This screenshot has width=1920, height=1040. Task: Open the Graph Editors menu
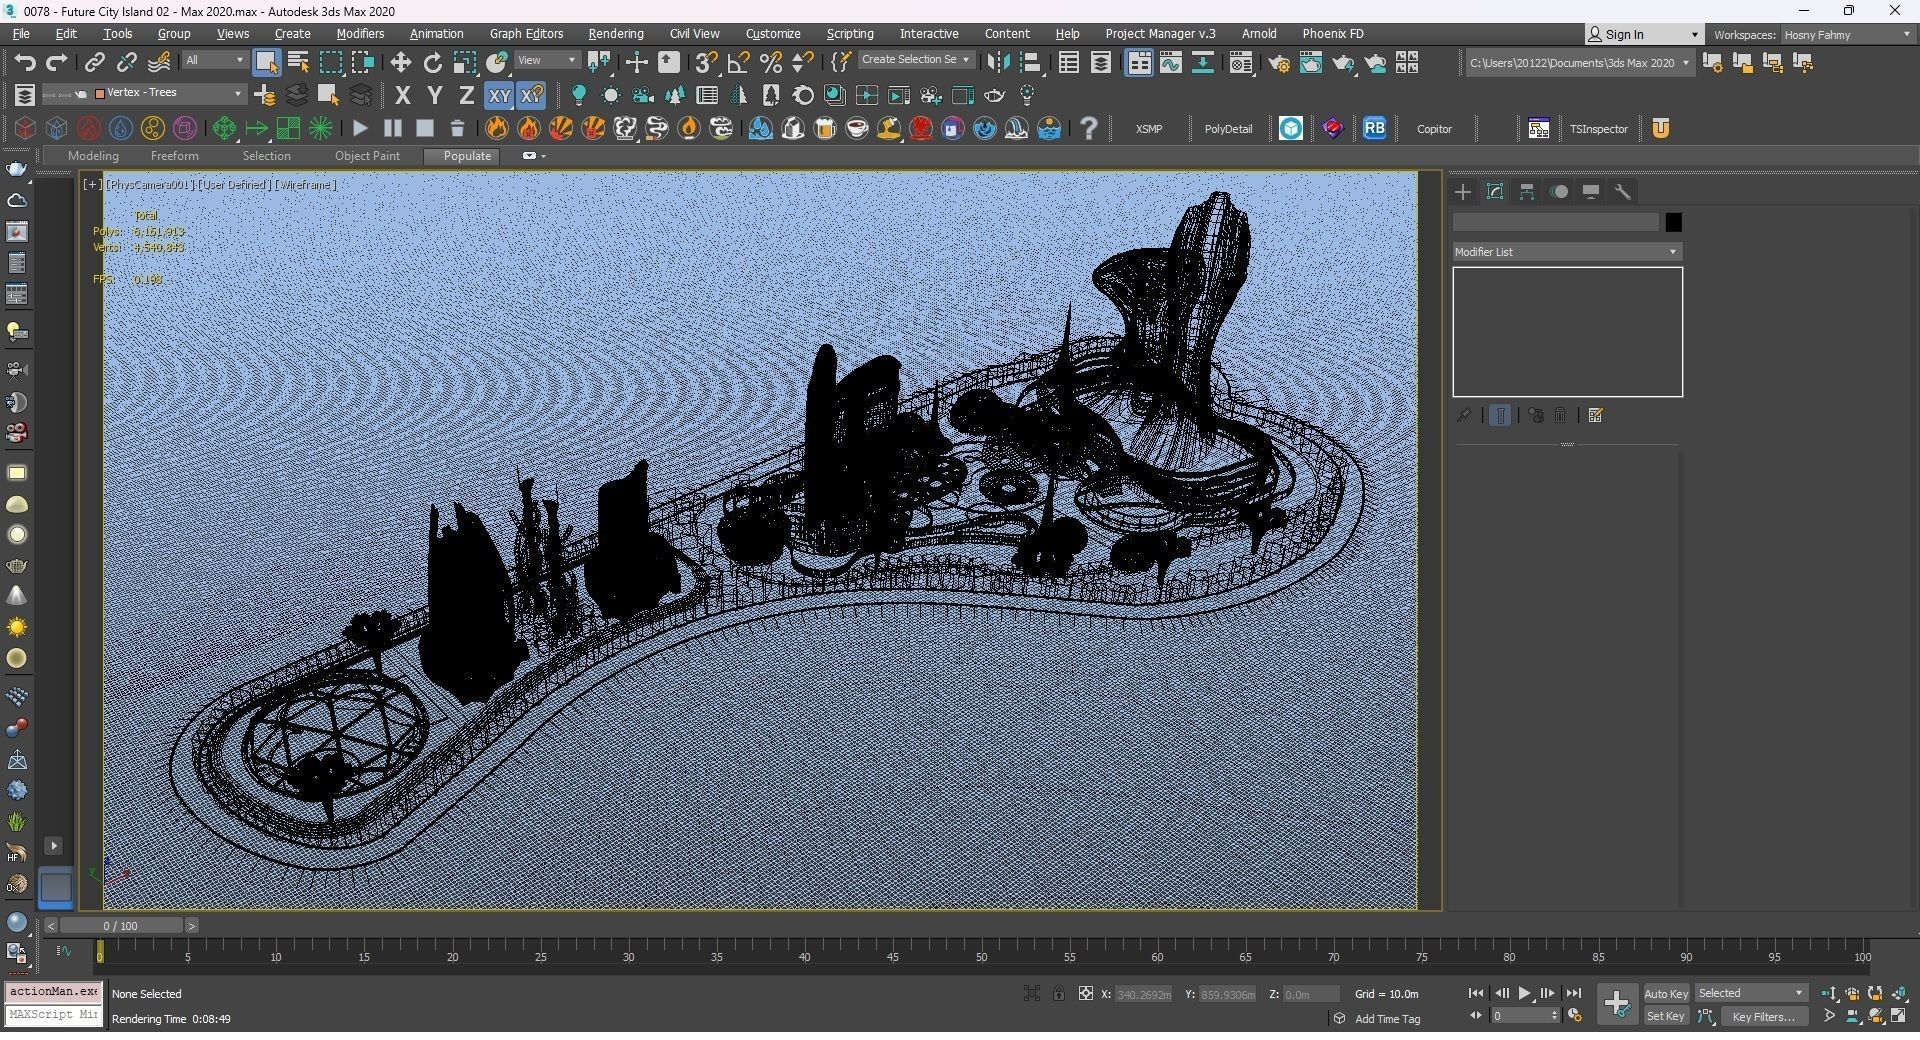coord(526,34)
